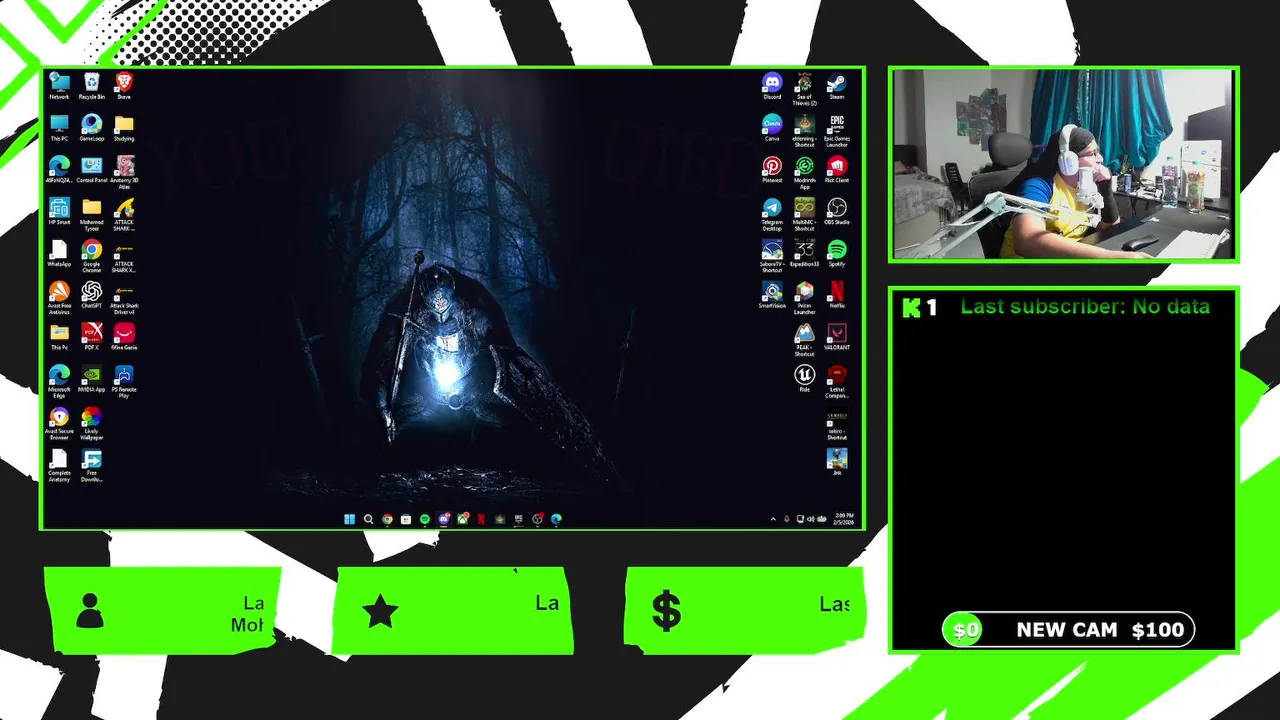Open Avast Free Antivirus desktop icon
This screenshot has width=1280, height=720.
click(x=59, y=298)
